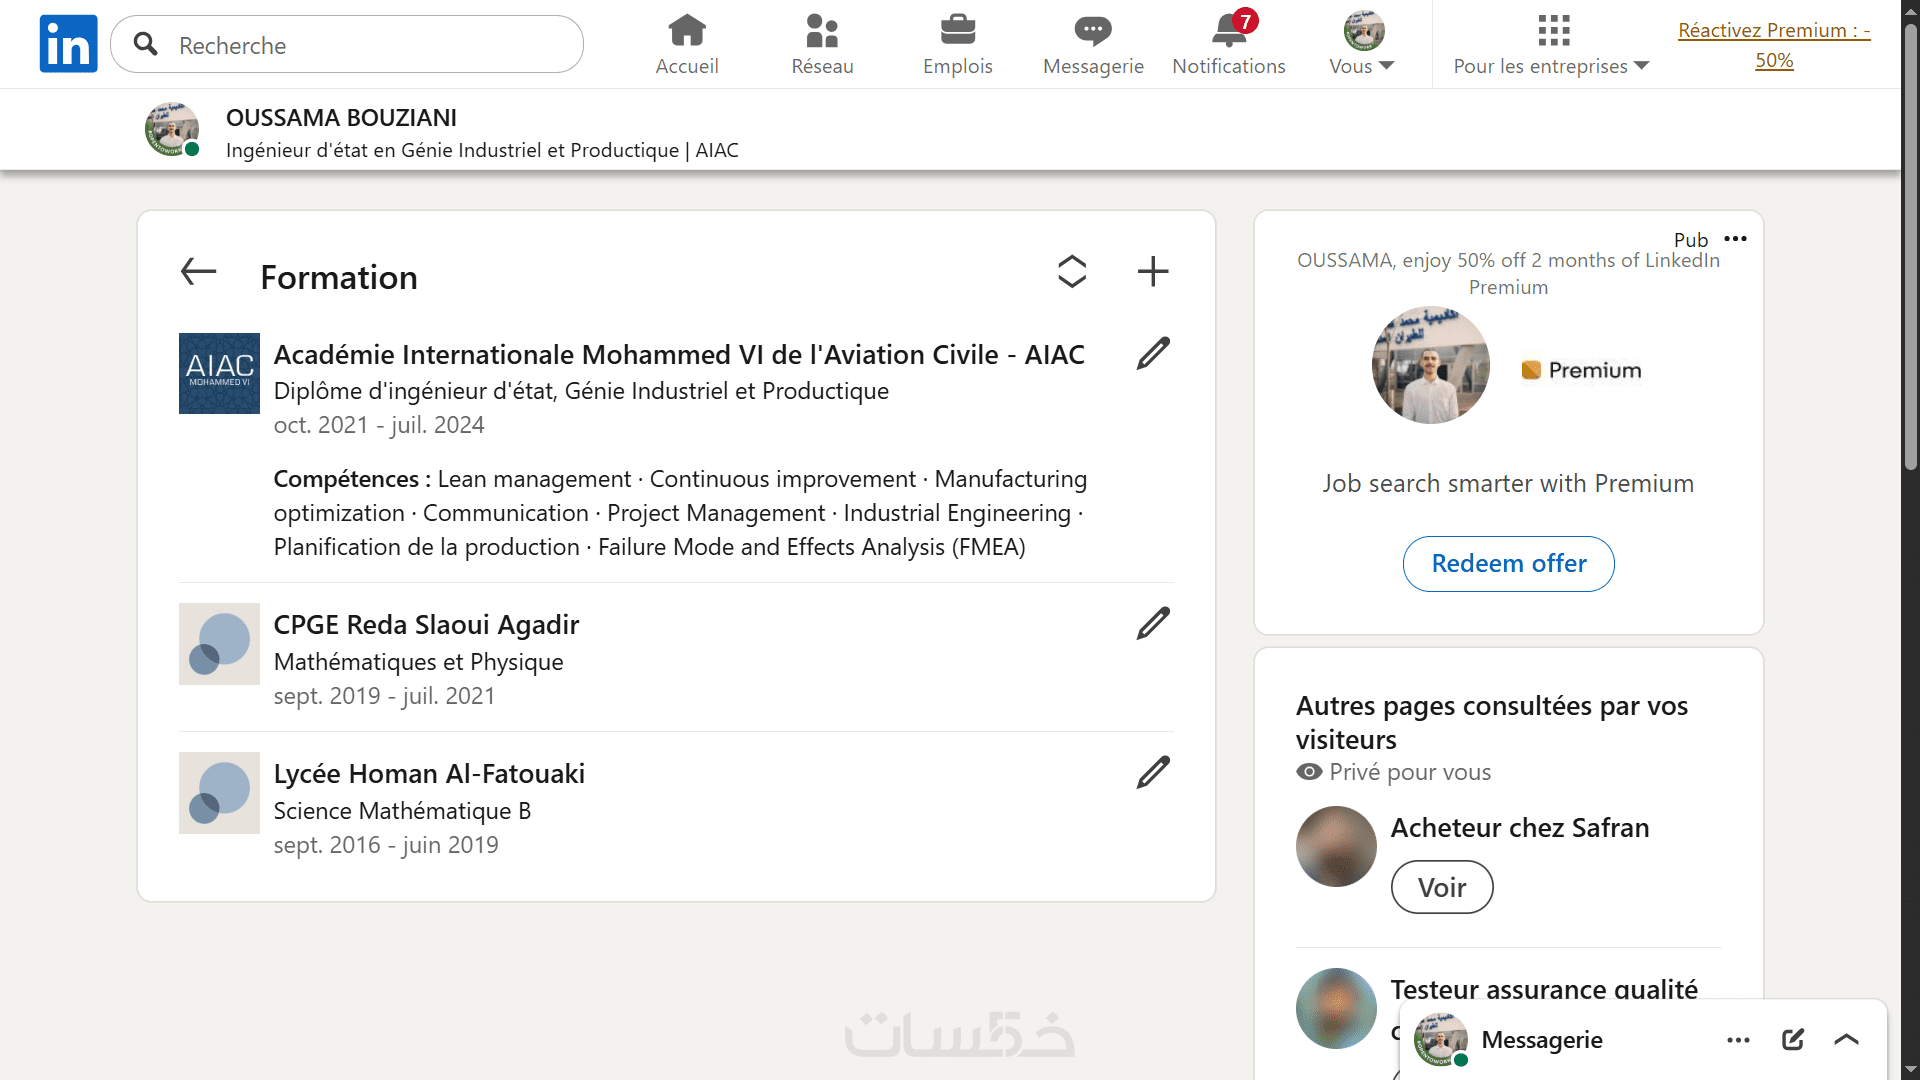Edit the AIAC education entry pencil
The image size is (1920, 1080).
[x=1153, y=353]
